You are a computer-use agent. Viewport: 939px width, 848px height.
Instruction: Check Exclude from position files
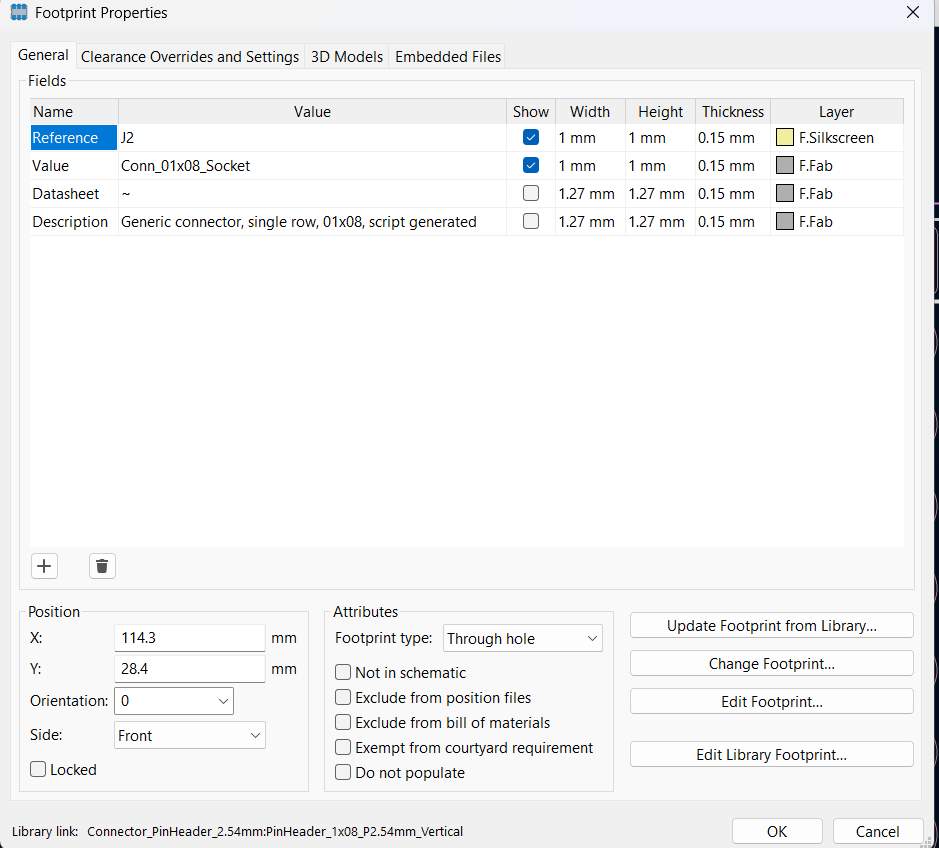coord(343,697)
